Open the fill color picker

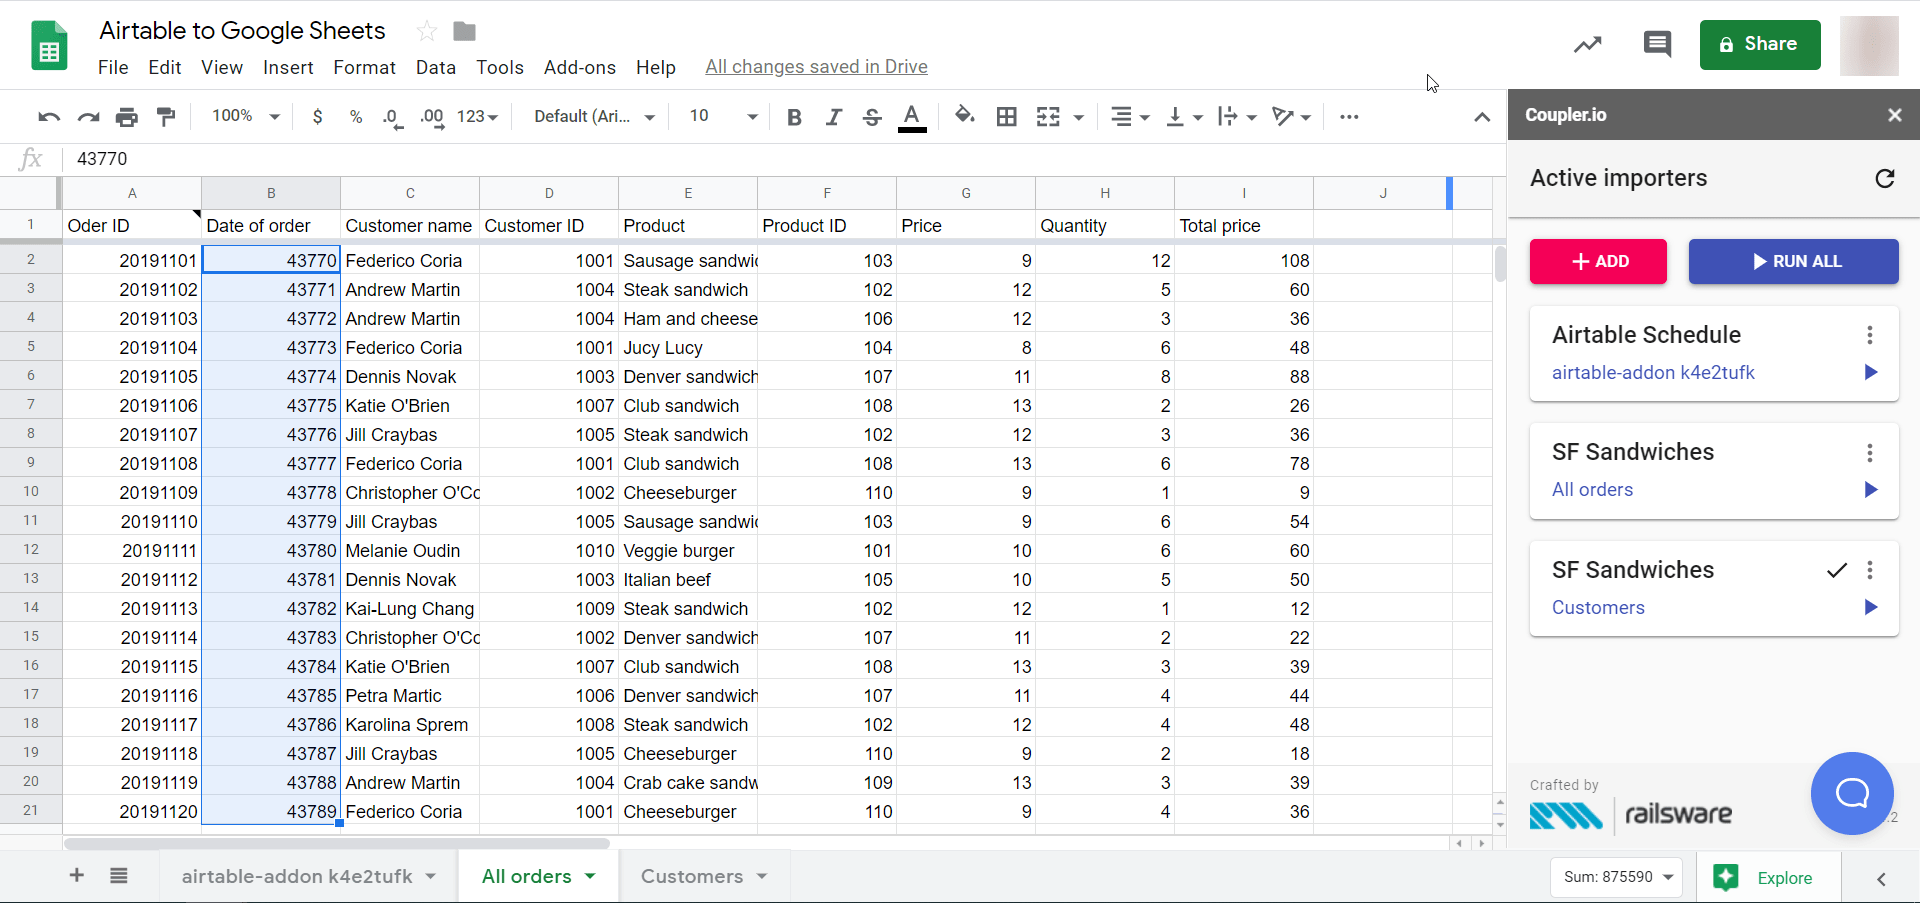(x=965, y=116)
